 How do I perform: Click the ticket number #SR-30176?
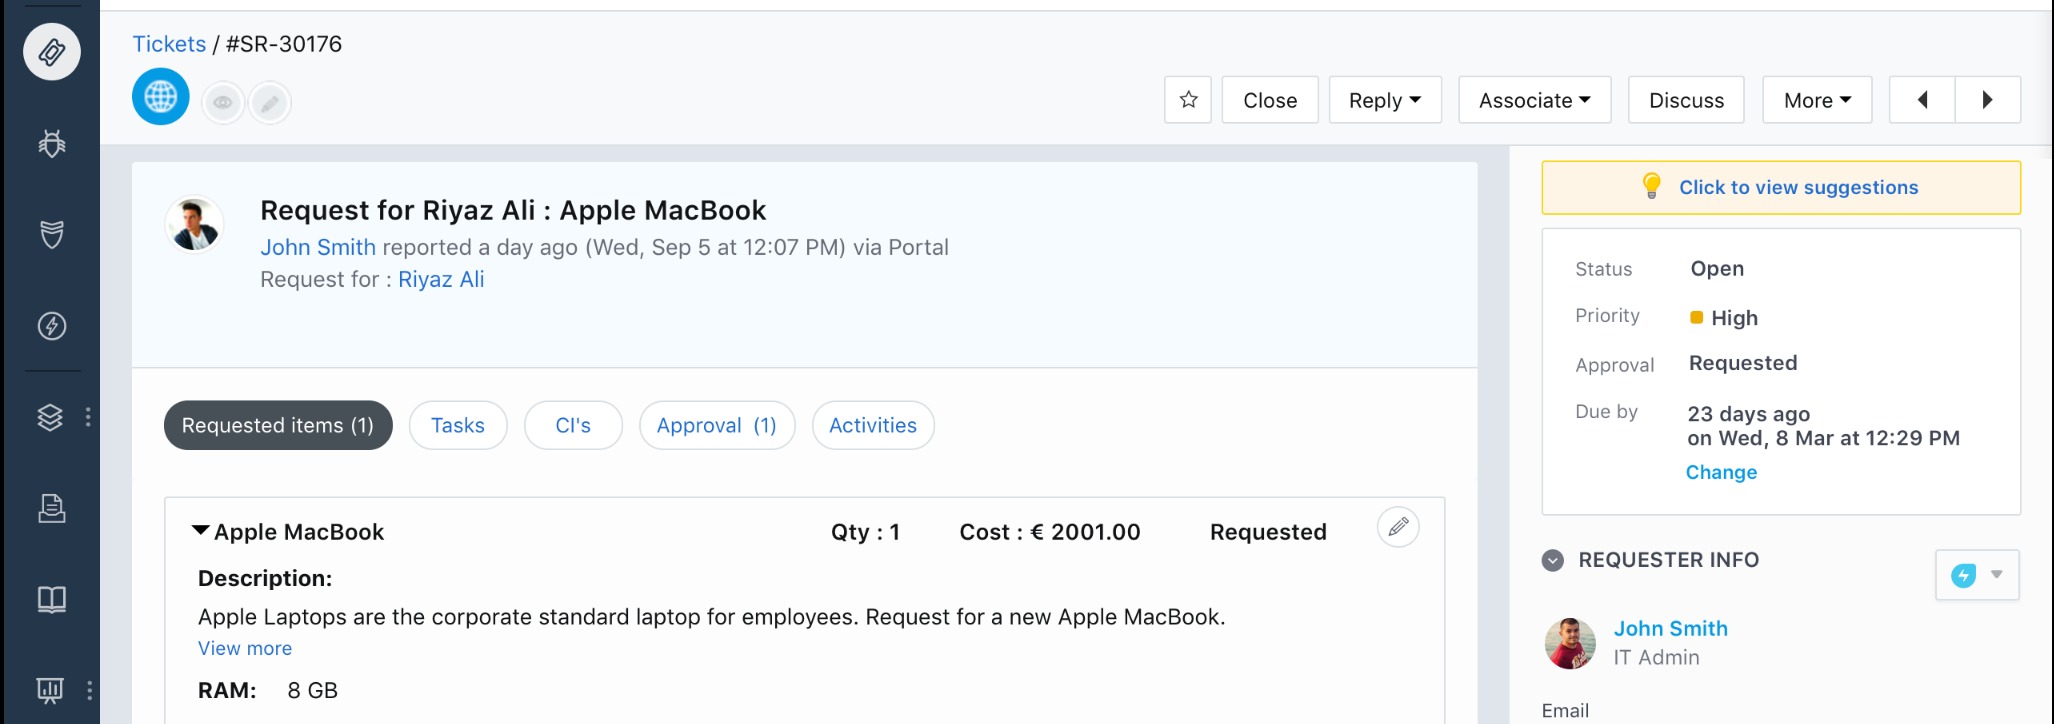click(284, 44)
